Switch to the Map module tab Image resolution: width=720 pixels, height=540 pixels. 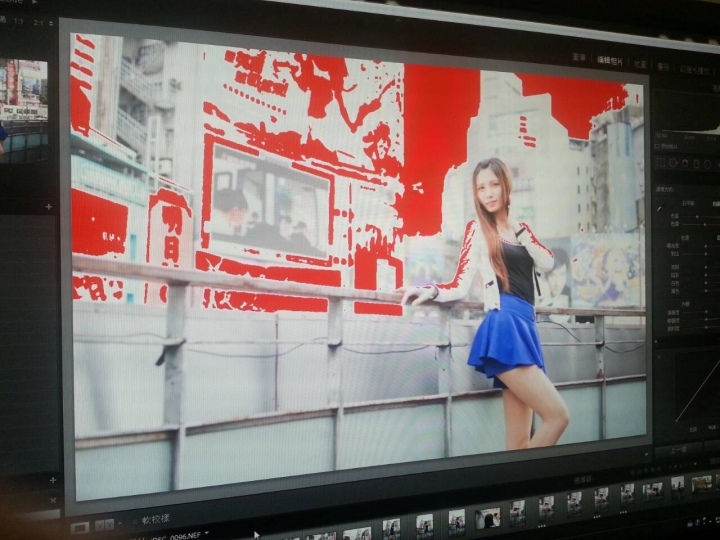[641, 65]
